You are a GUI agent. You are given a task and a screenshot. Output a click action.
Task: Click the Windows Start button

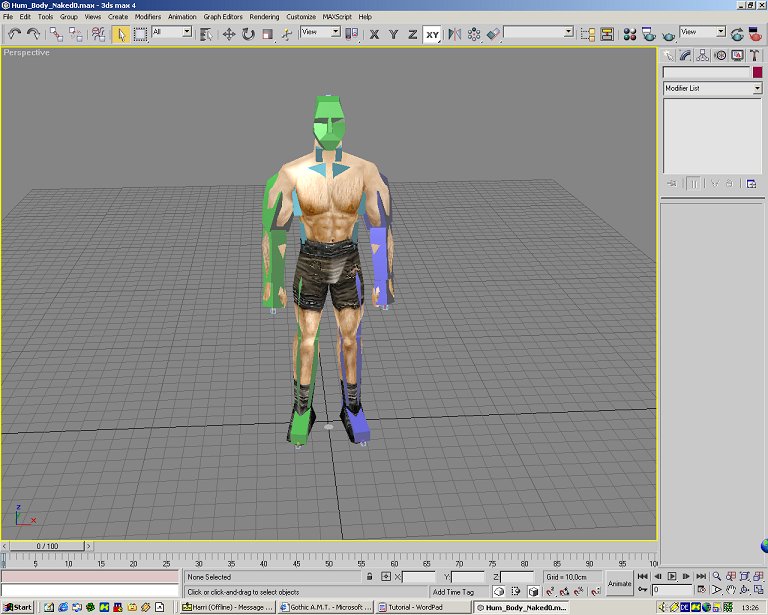click(x=17, y=607)
